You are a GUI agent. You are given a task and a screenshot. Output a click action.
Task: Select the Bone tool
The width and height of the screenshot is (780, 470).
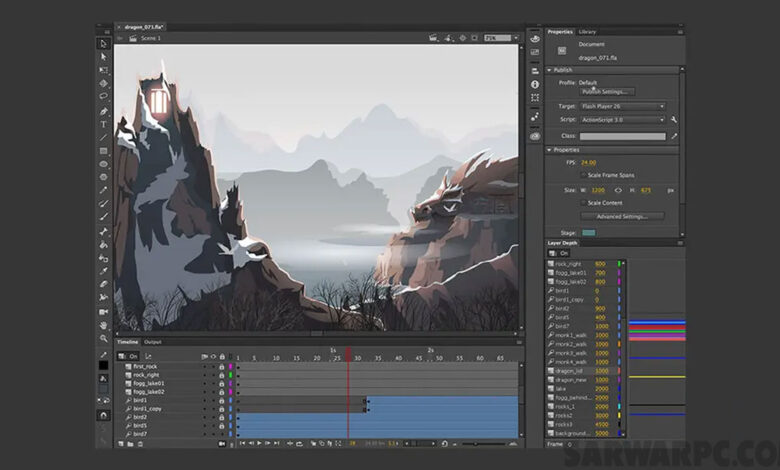103,231
